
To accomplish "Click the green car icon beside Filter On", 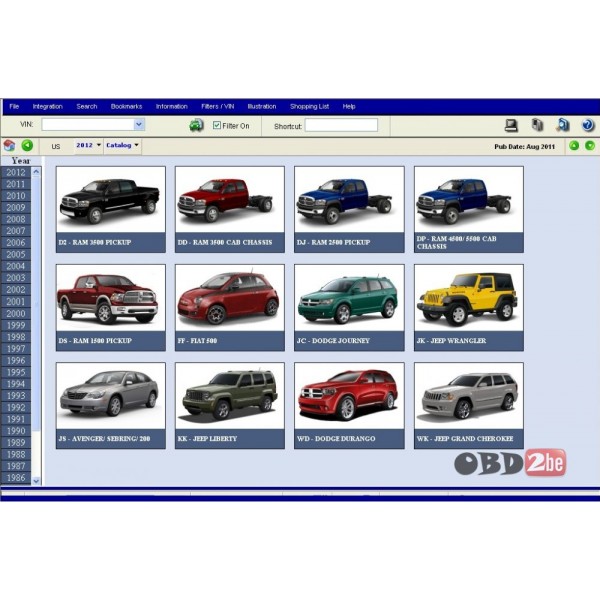I will pyautogui.click(x=196, y=126).
